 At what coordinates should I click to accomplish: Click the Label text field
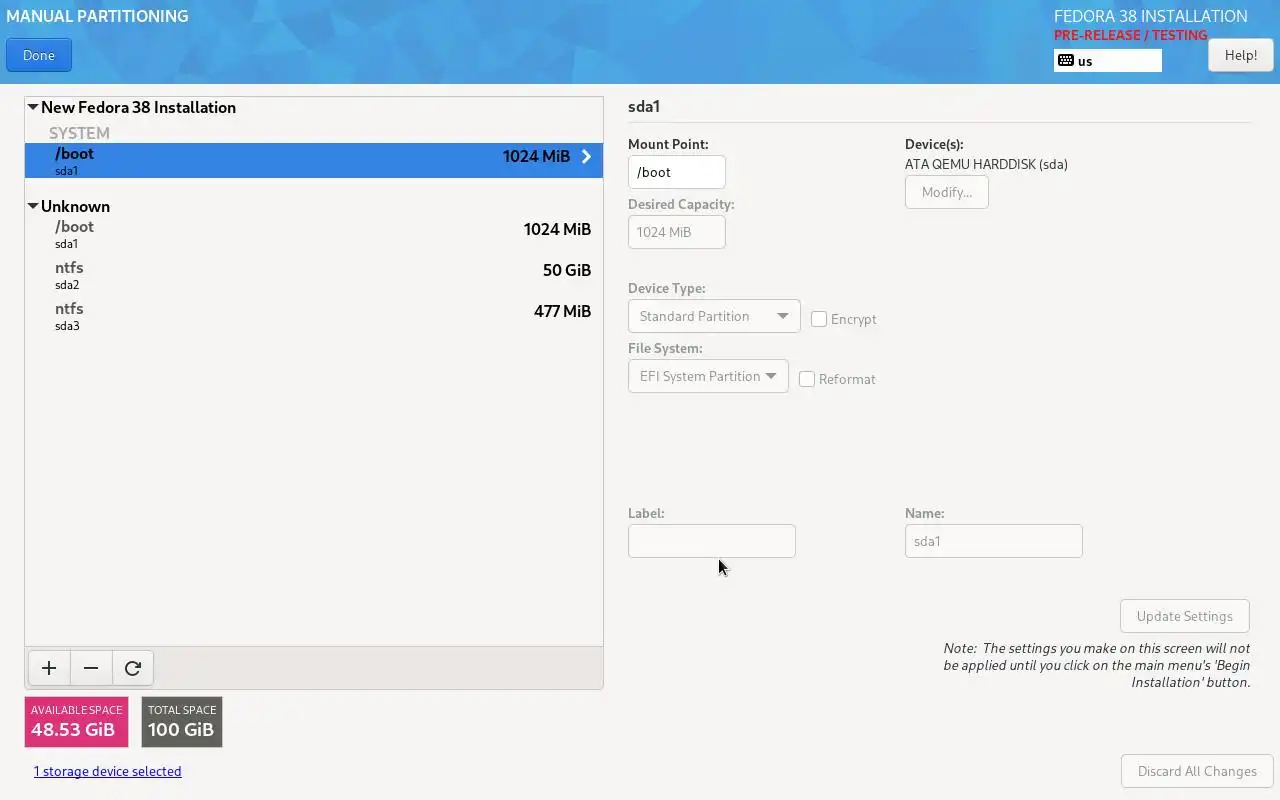712,541
